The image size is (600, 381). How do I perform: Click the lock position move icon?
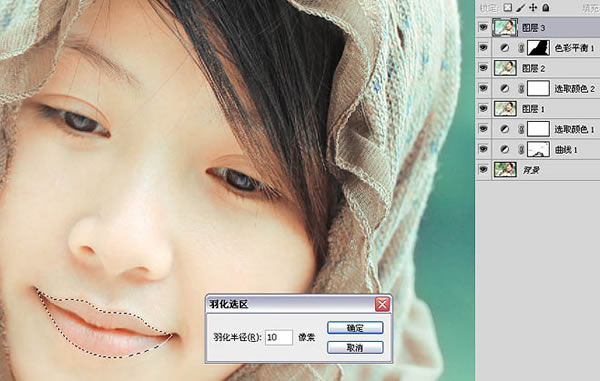533,7
